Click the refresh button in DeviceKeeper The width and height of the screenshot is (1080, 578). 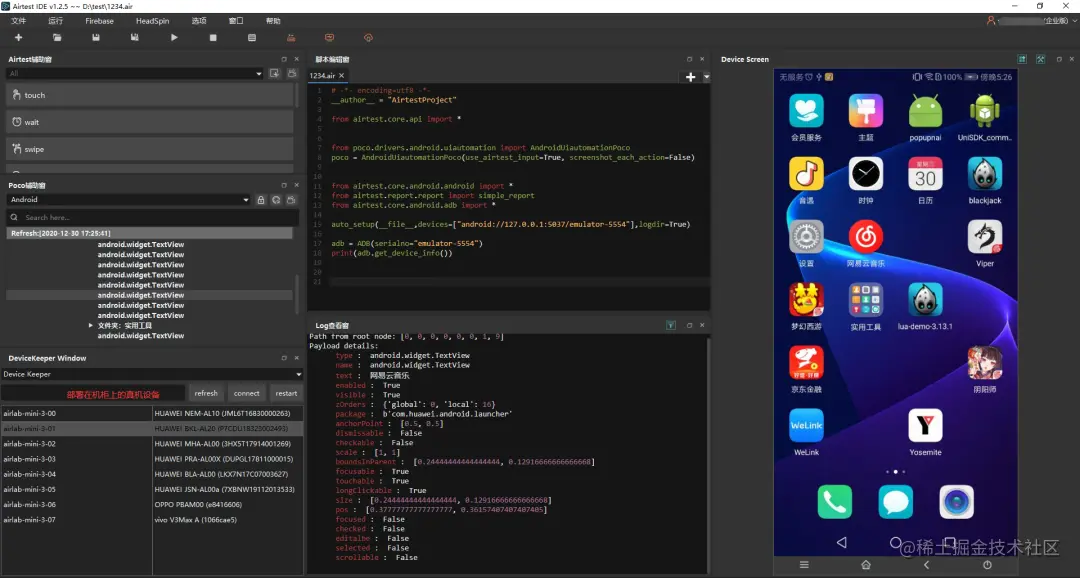click(206, 393)
